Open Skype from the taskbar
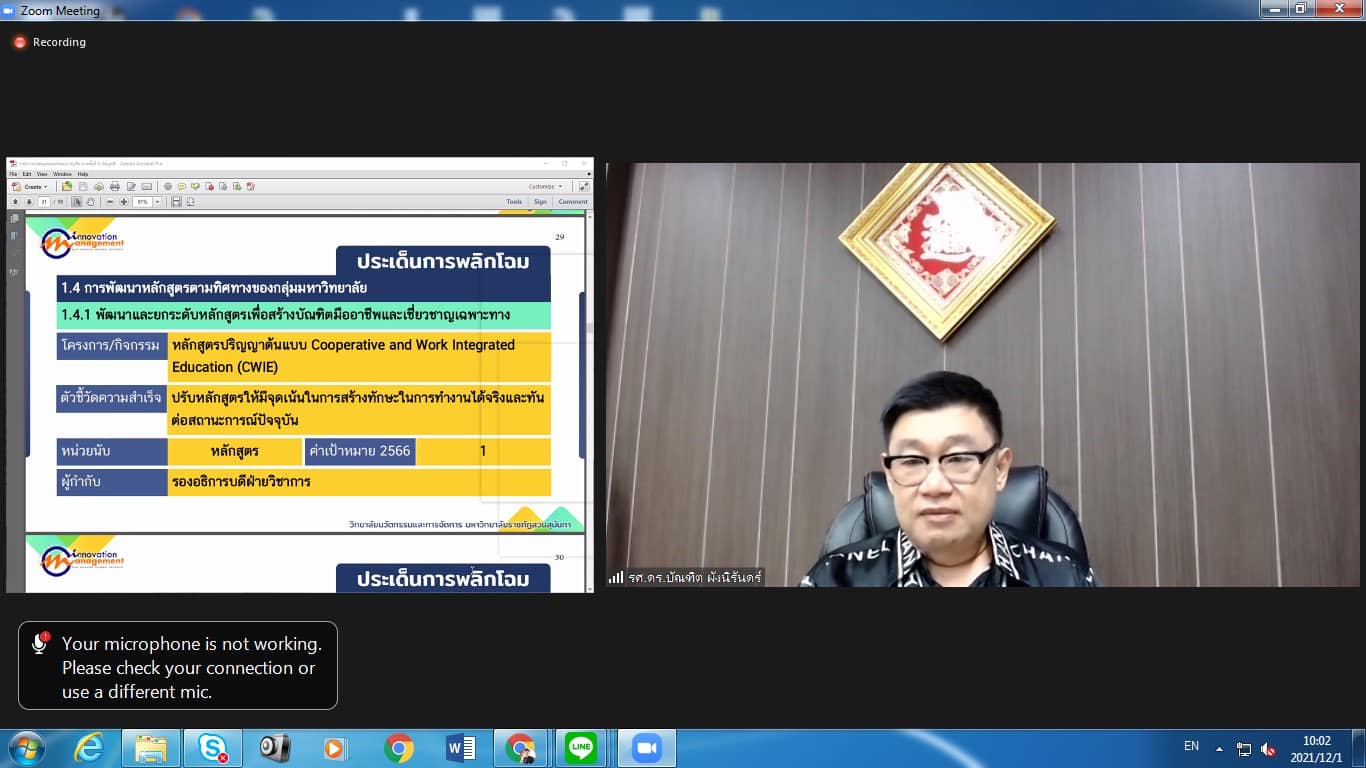Screen dimensions: 1366x768 point(212,748)
